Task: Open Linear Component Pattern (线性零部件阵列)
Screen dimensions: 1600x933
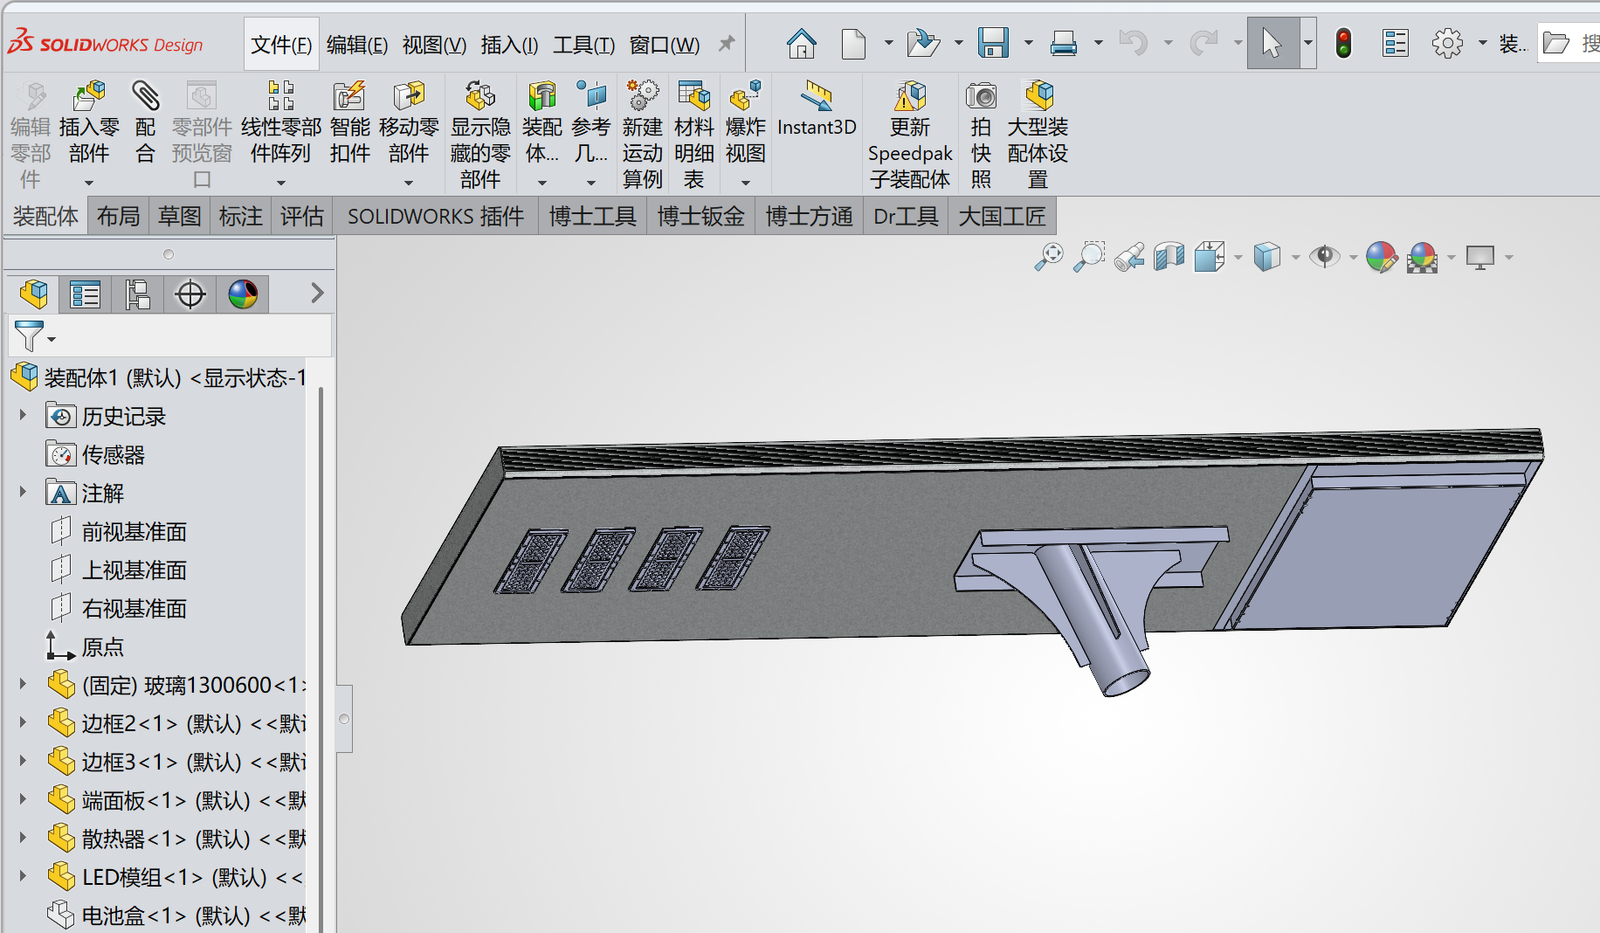Action: click(281, 96)
